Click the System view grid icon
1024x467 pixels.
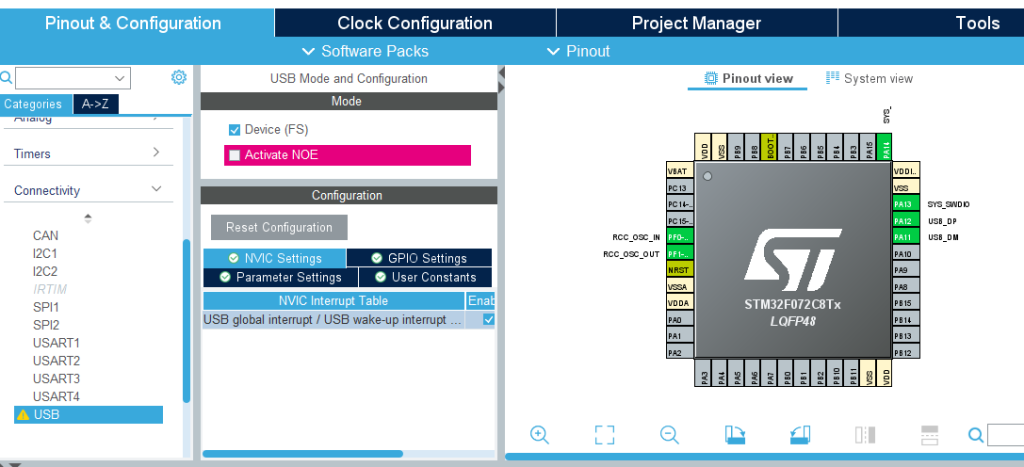click(832, 78)
